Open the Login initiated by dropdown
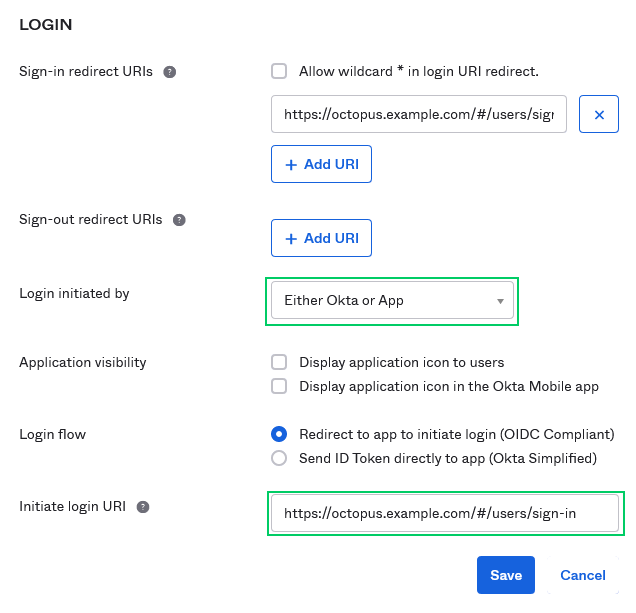 392,300
